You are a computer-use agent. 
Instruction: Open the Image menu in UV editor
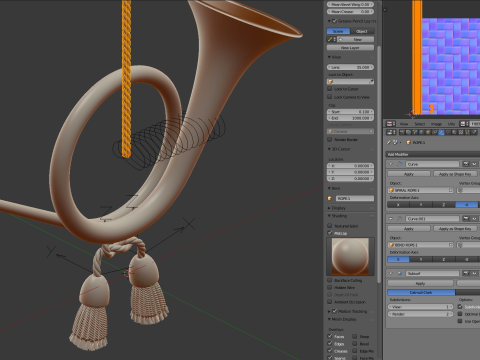point(436,124)
